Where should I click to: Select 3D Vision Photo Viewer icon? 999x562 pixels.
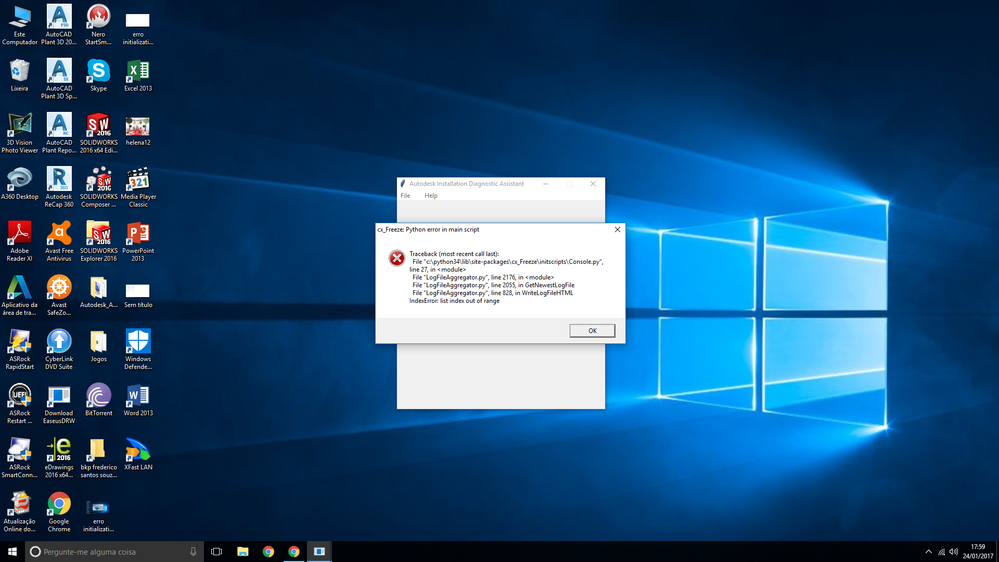20,133
